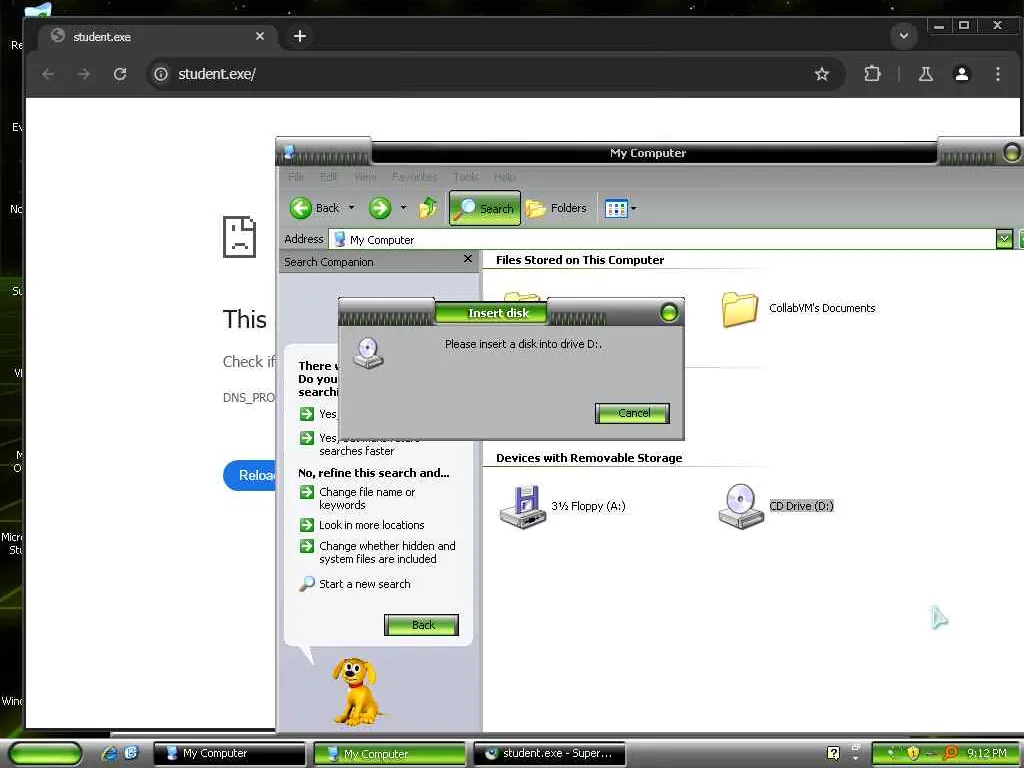Open a new Chrome tab
Viewport: 1024px width, 768px height.
click(x=300, y=36)
